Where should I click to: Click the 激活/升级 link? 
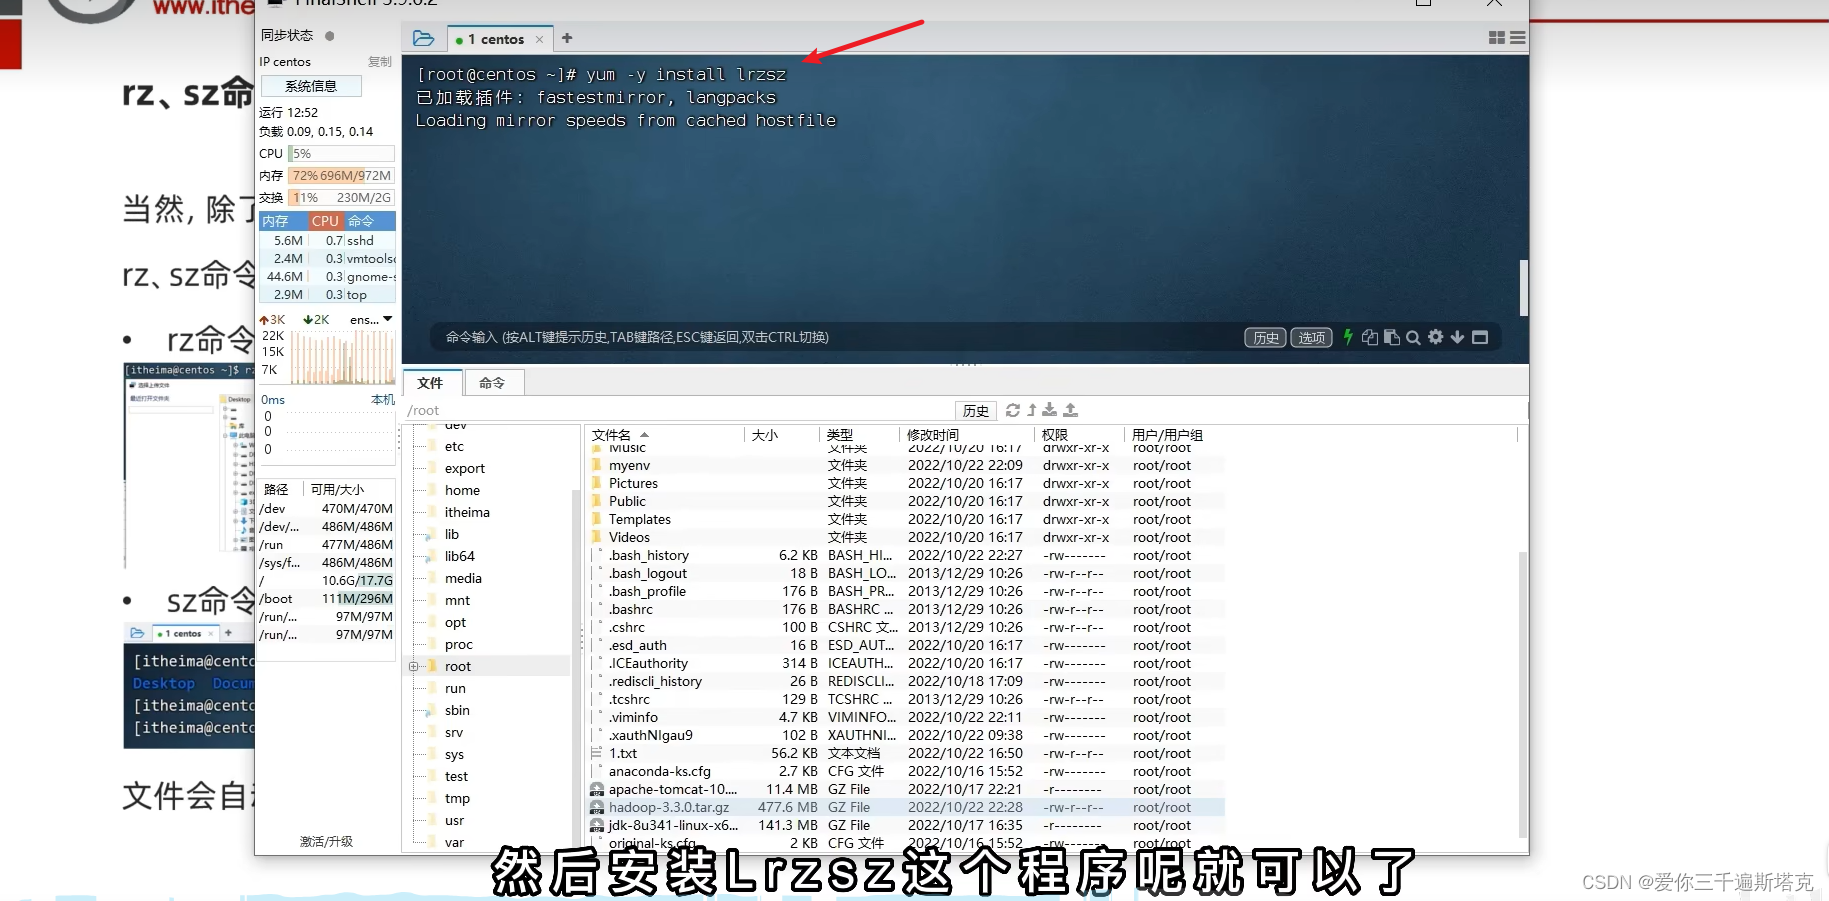(327, 842)
